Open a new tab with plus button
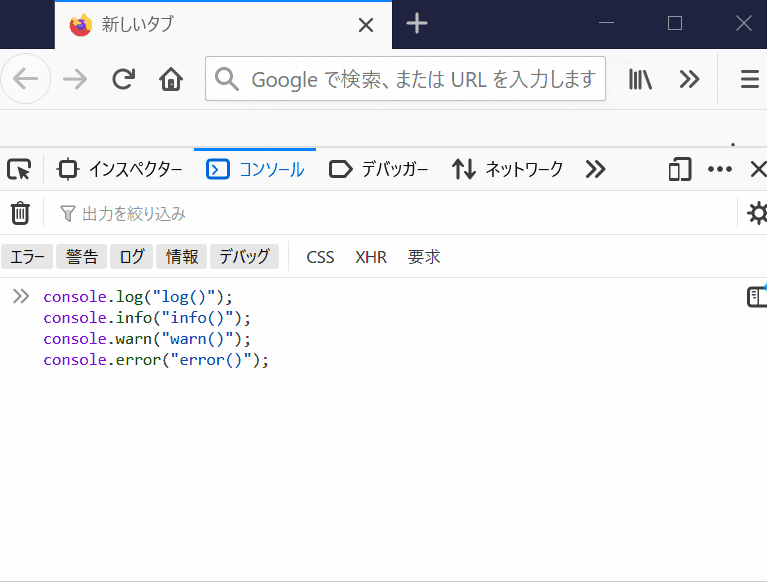767x582 pixels. pyautogui.click(x=417, y=23)
